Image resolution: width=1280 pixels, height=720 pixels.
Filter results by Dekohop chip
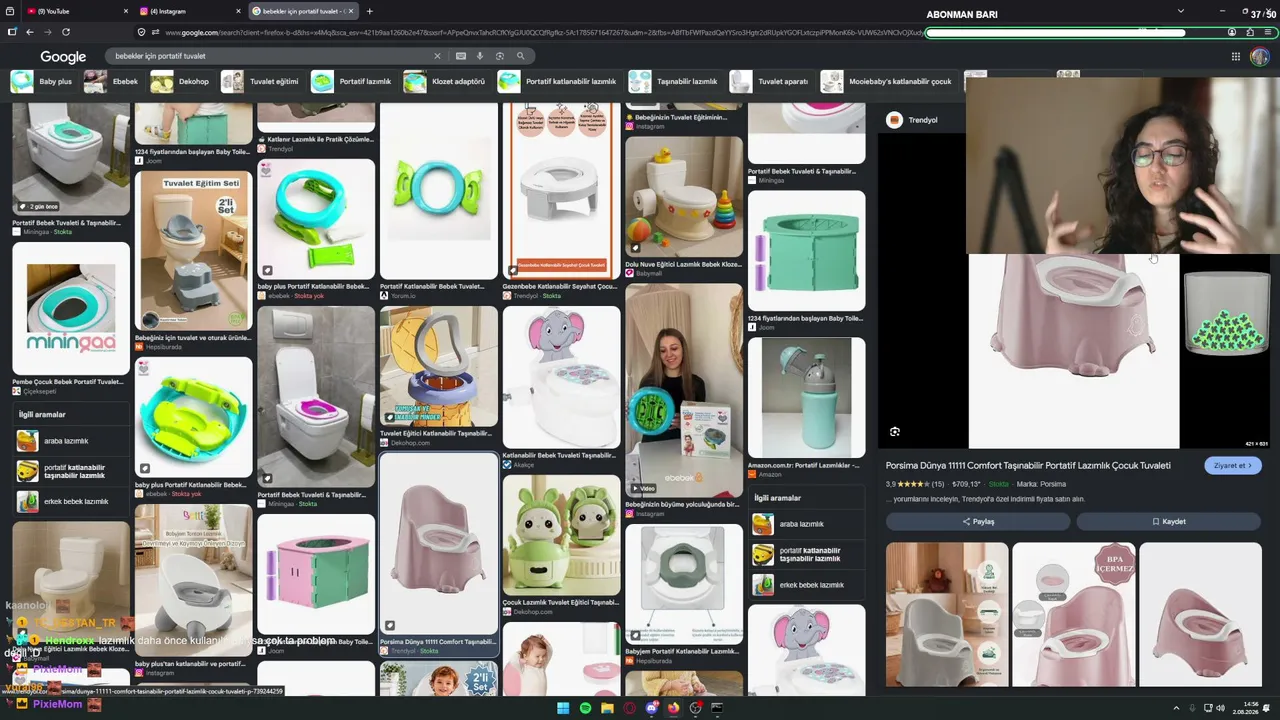coord(181,81)
